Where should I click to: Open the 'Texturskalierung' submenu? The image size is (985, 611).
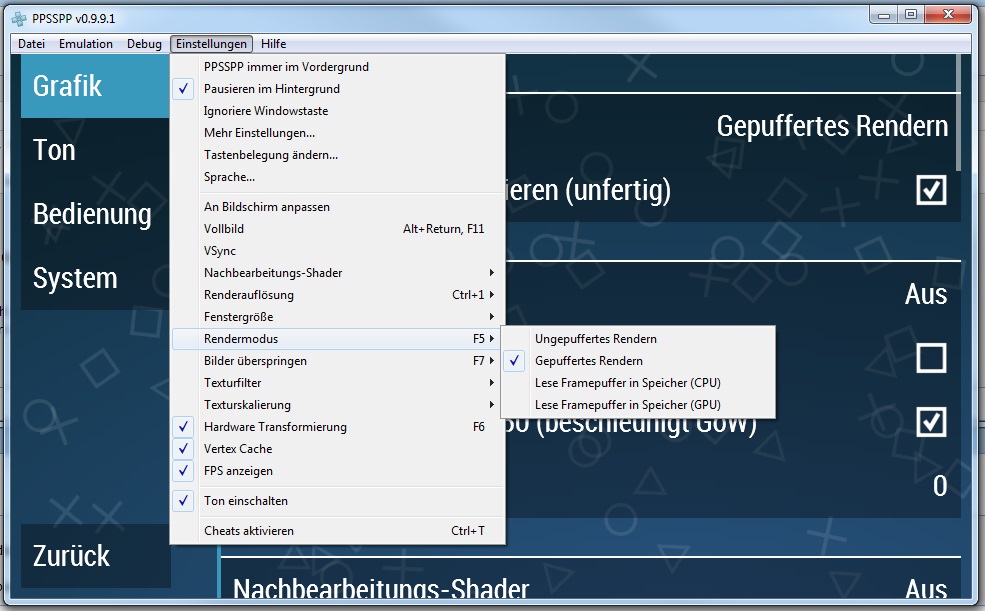pos(247,405)
